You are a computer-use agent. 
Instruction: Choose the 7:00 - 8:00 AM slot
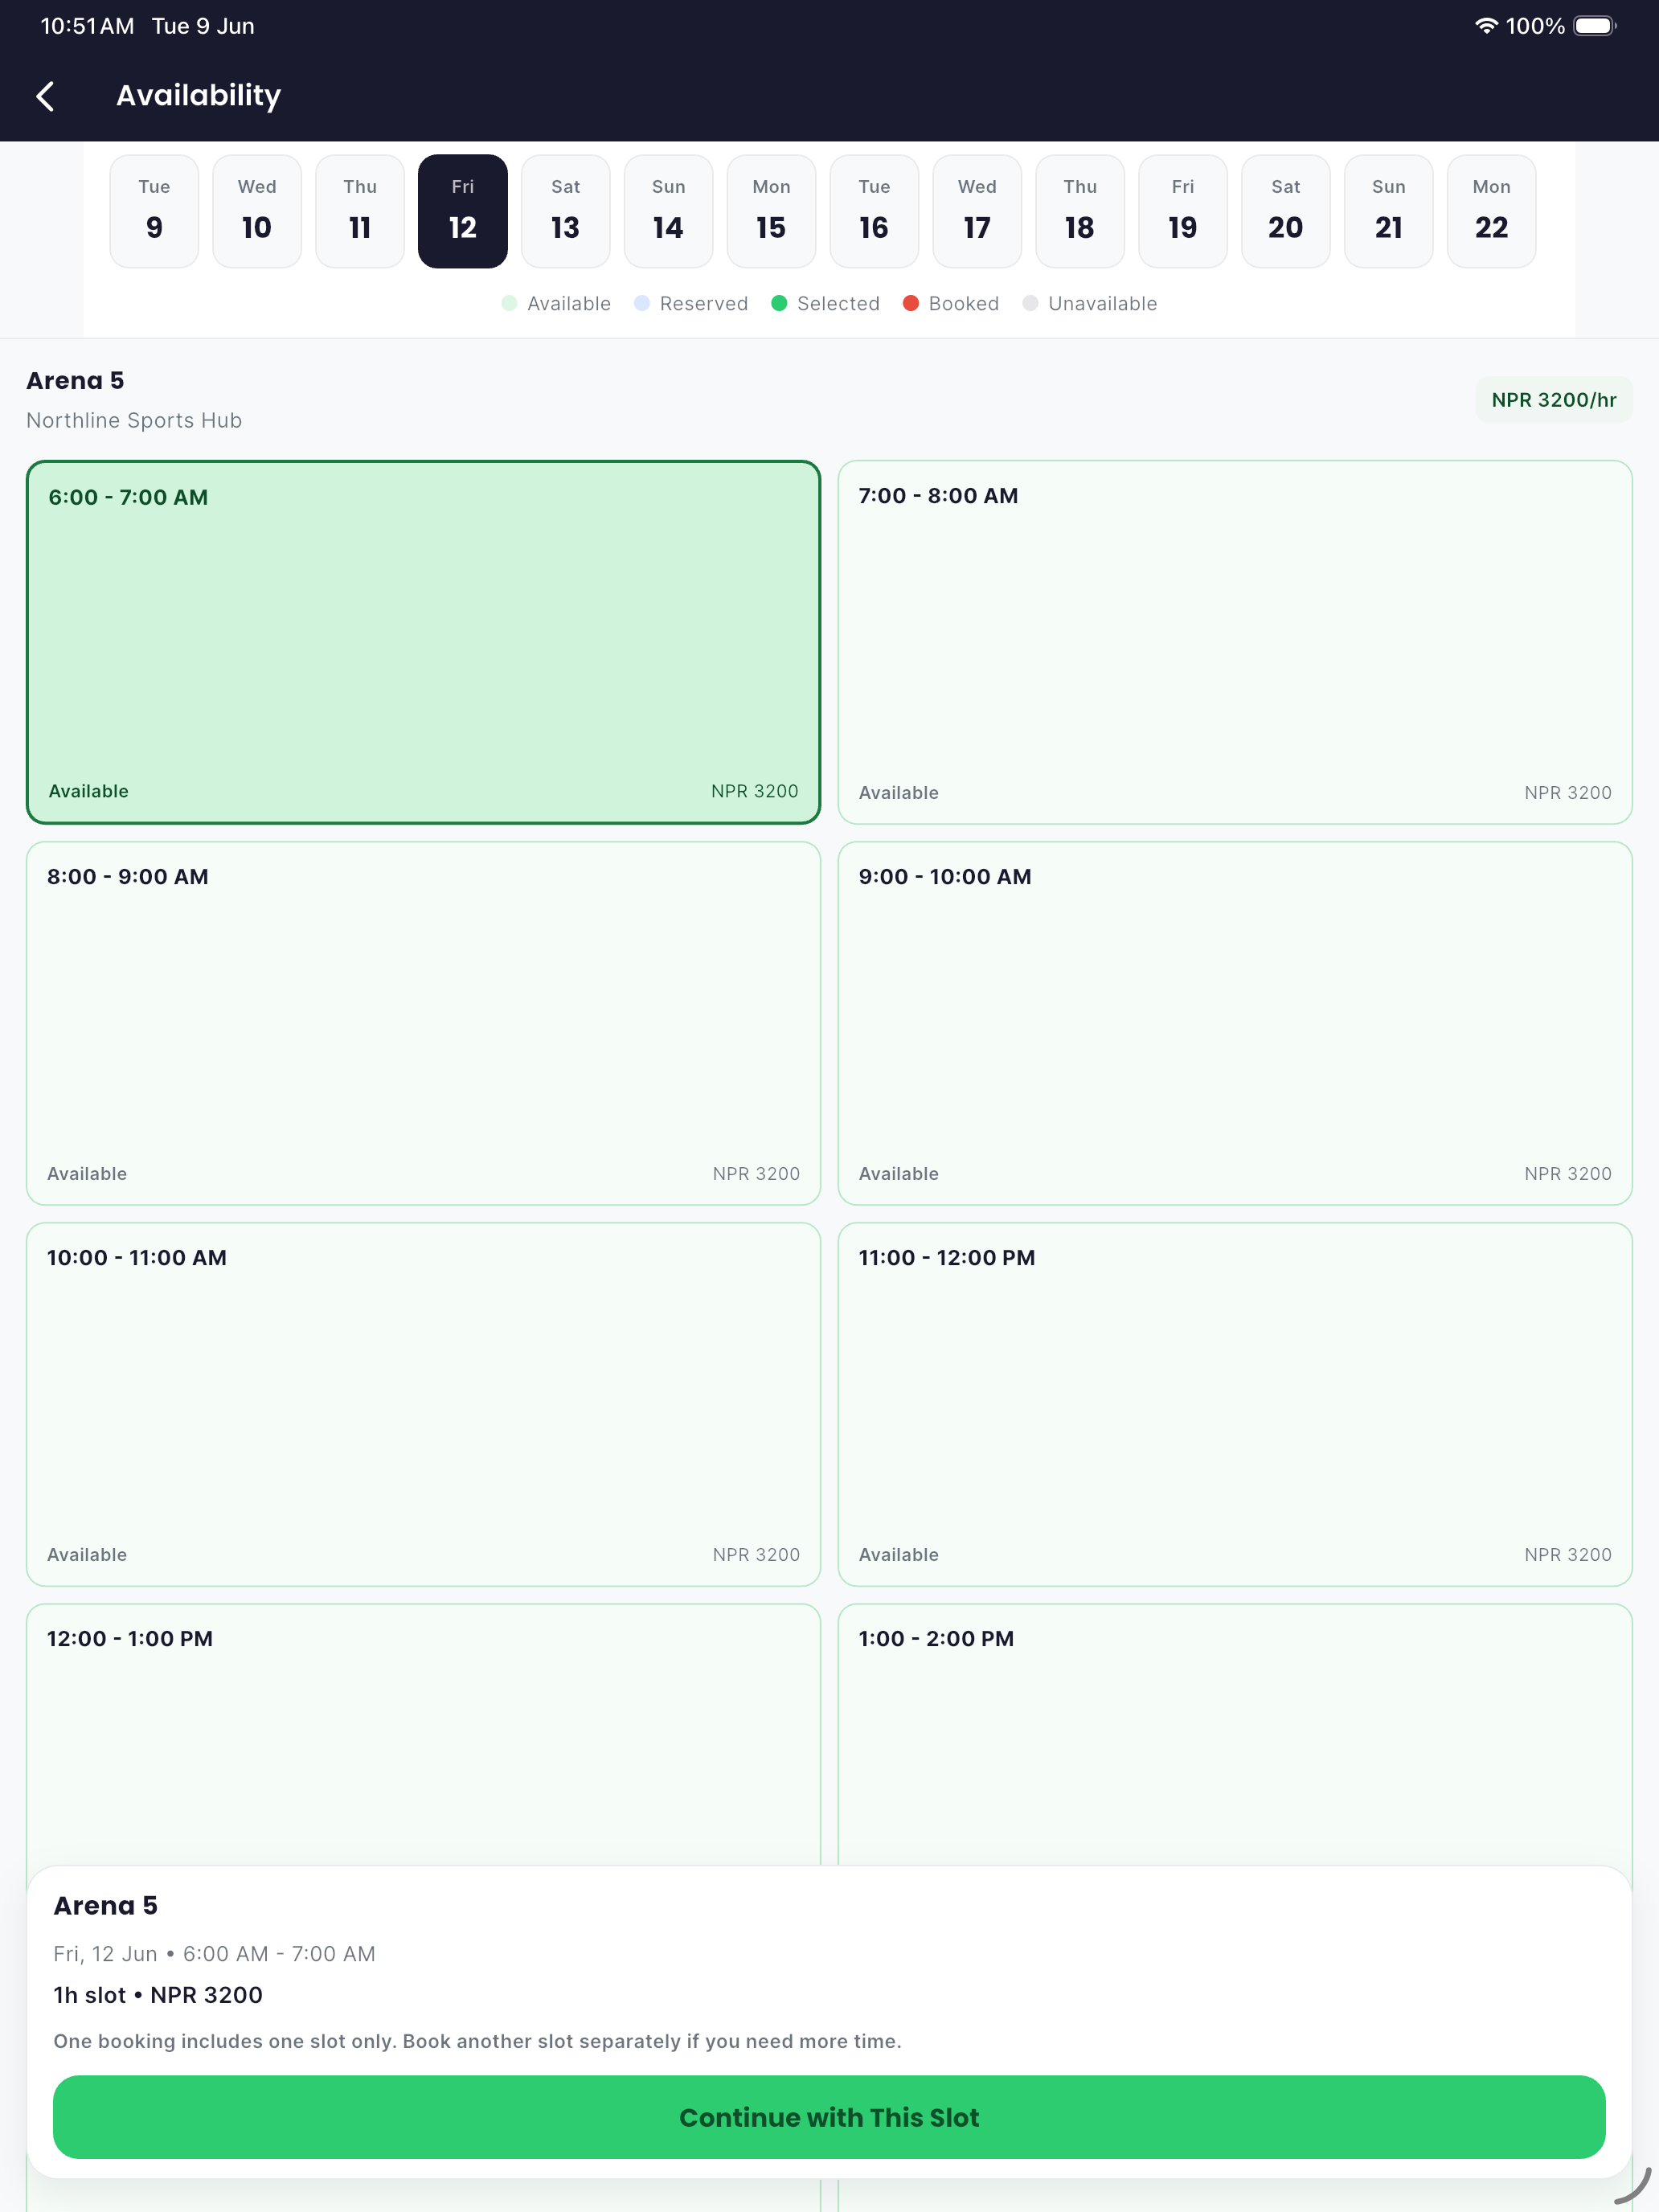[x=1235, y=642]
